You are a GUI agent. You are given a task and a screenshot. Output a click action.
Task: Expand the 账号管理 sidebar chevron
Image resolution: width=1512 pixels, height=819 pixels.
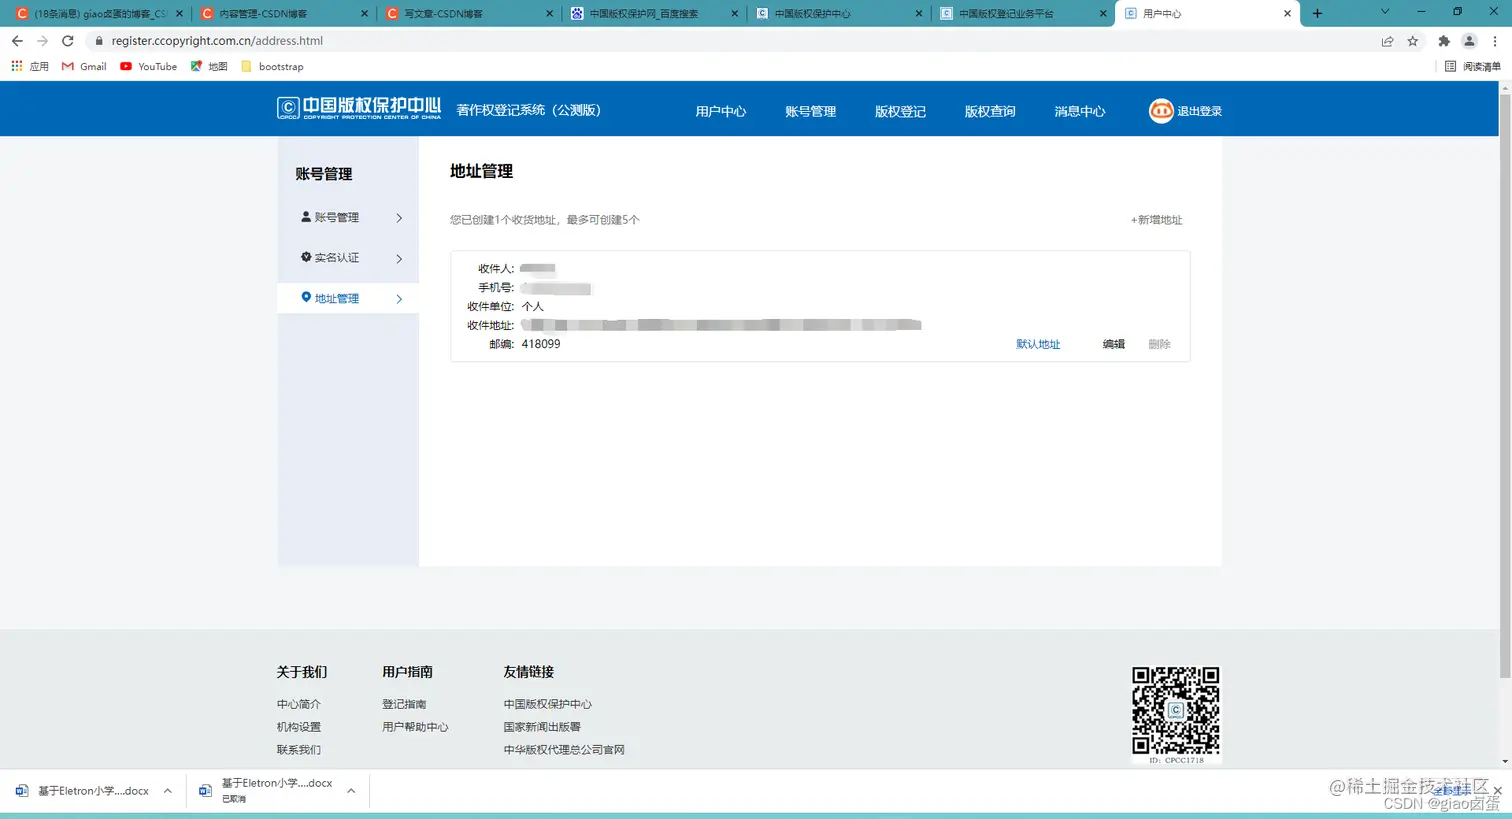point(399,216)
